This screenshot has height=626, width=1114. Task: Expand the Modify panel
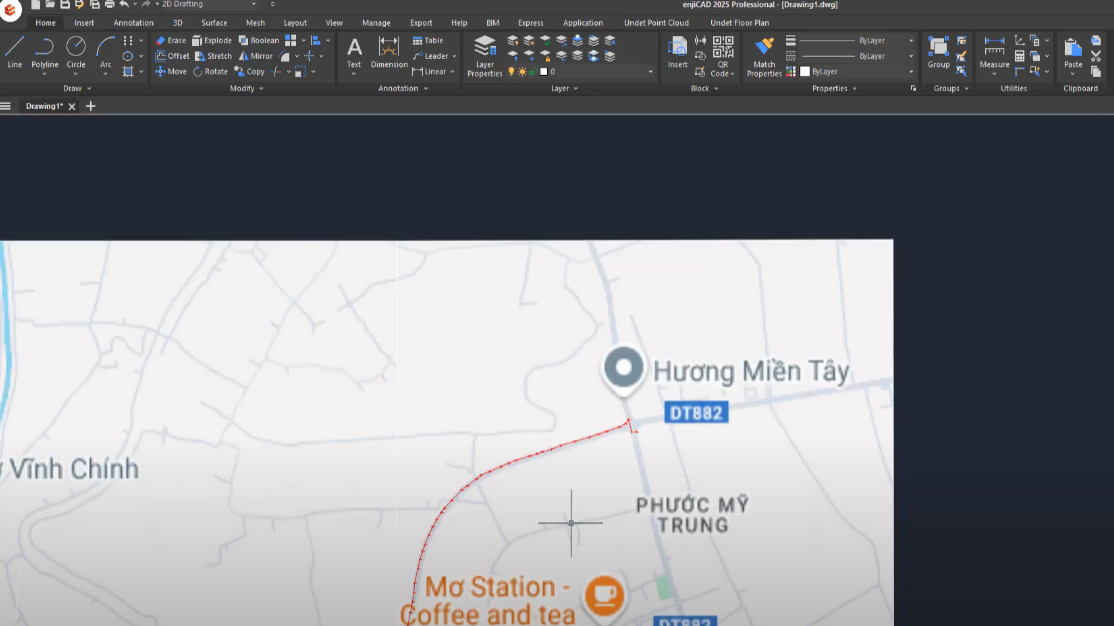pyautogui.click(x=247, y=88)
